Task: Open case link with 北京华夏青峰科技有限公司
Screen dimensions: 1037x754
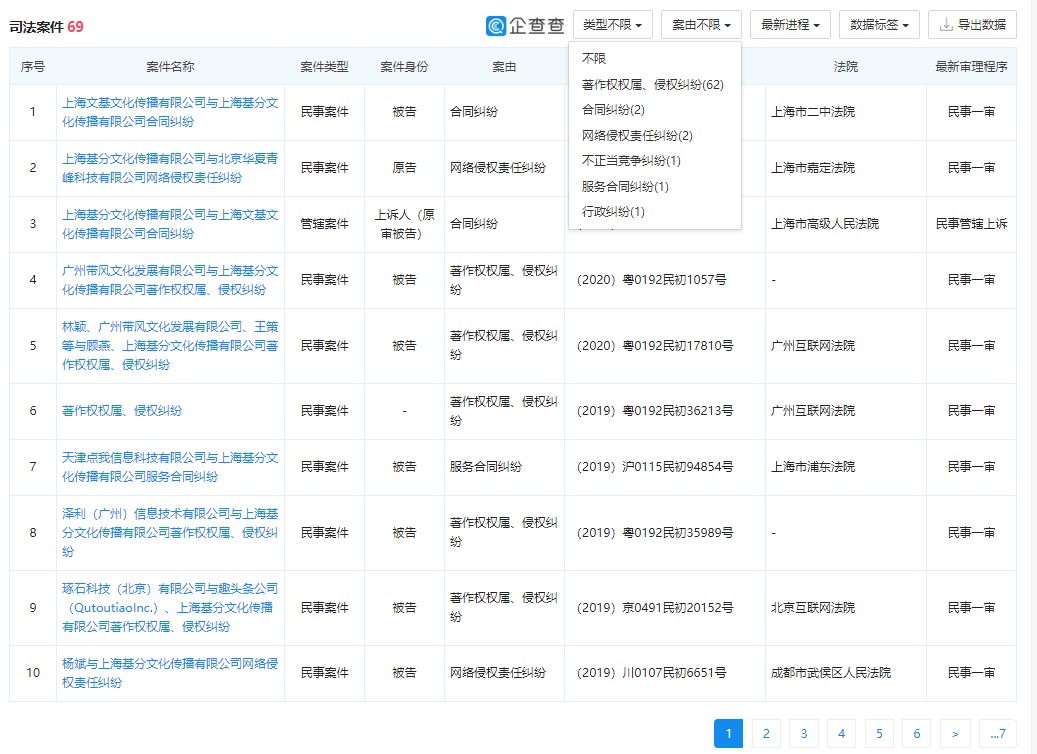Action: (x=170, y=168)
